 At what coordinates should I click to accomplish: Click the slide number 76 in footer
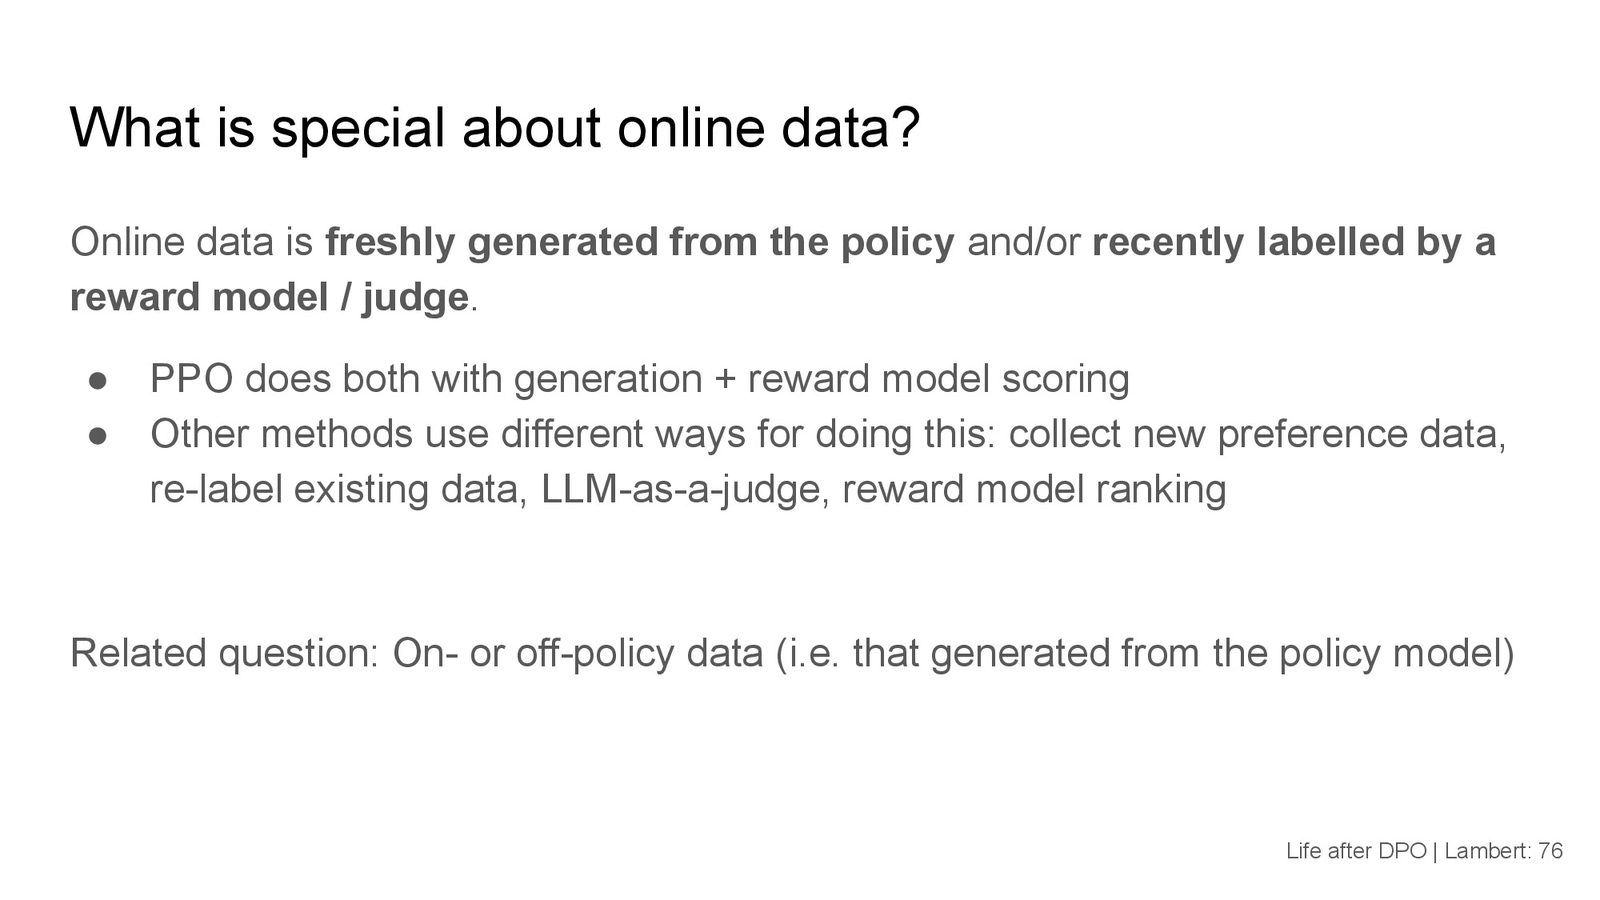tap(1550, 851)
